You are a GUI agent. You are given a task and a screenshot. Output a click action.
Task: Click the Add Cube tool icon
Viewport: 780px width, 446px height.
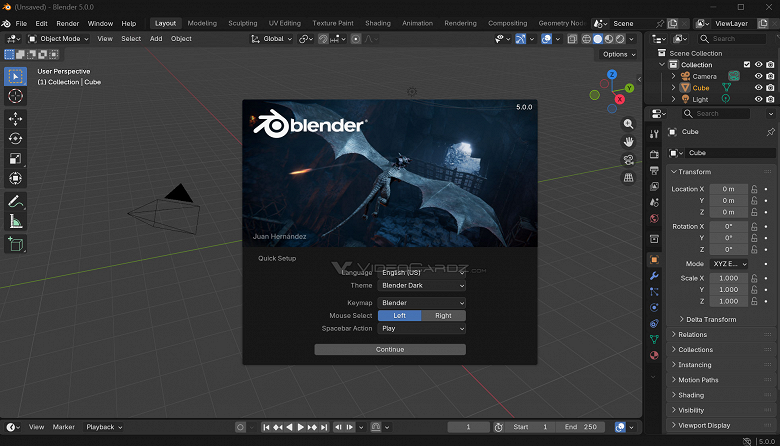15,244
